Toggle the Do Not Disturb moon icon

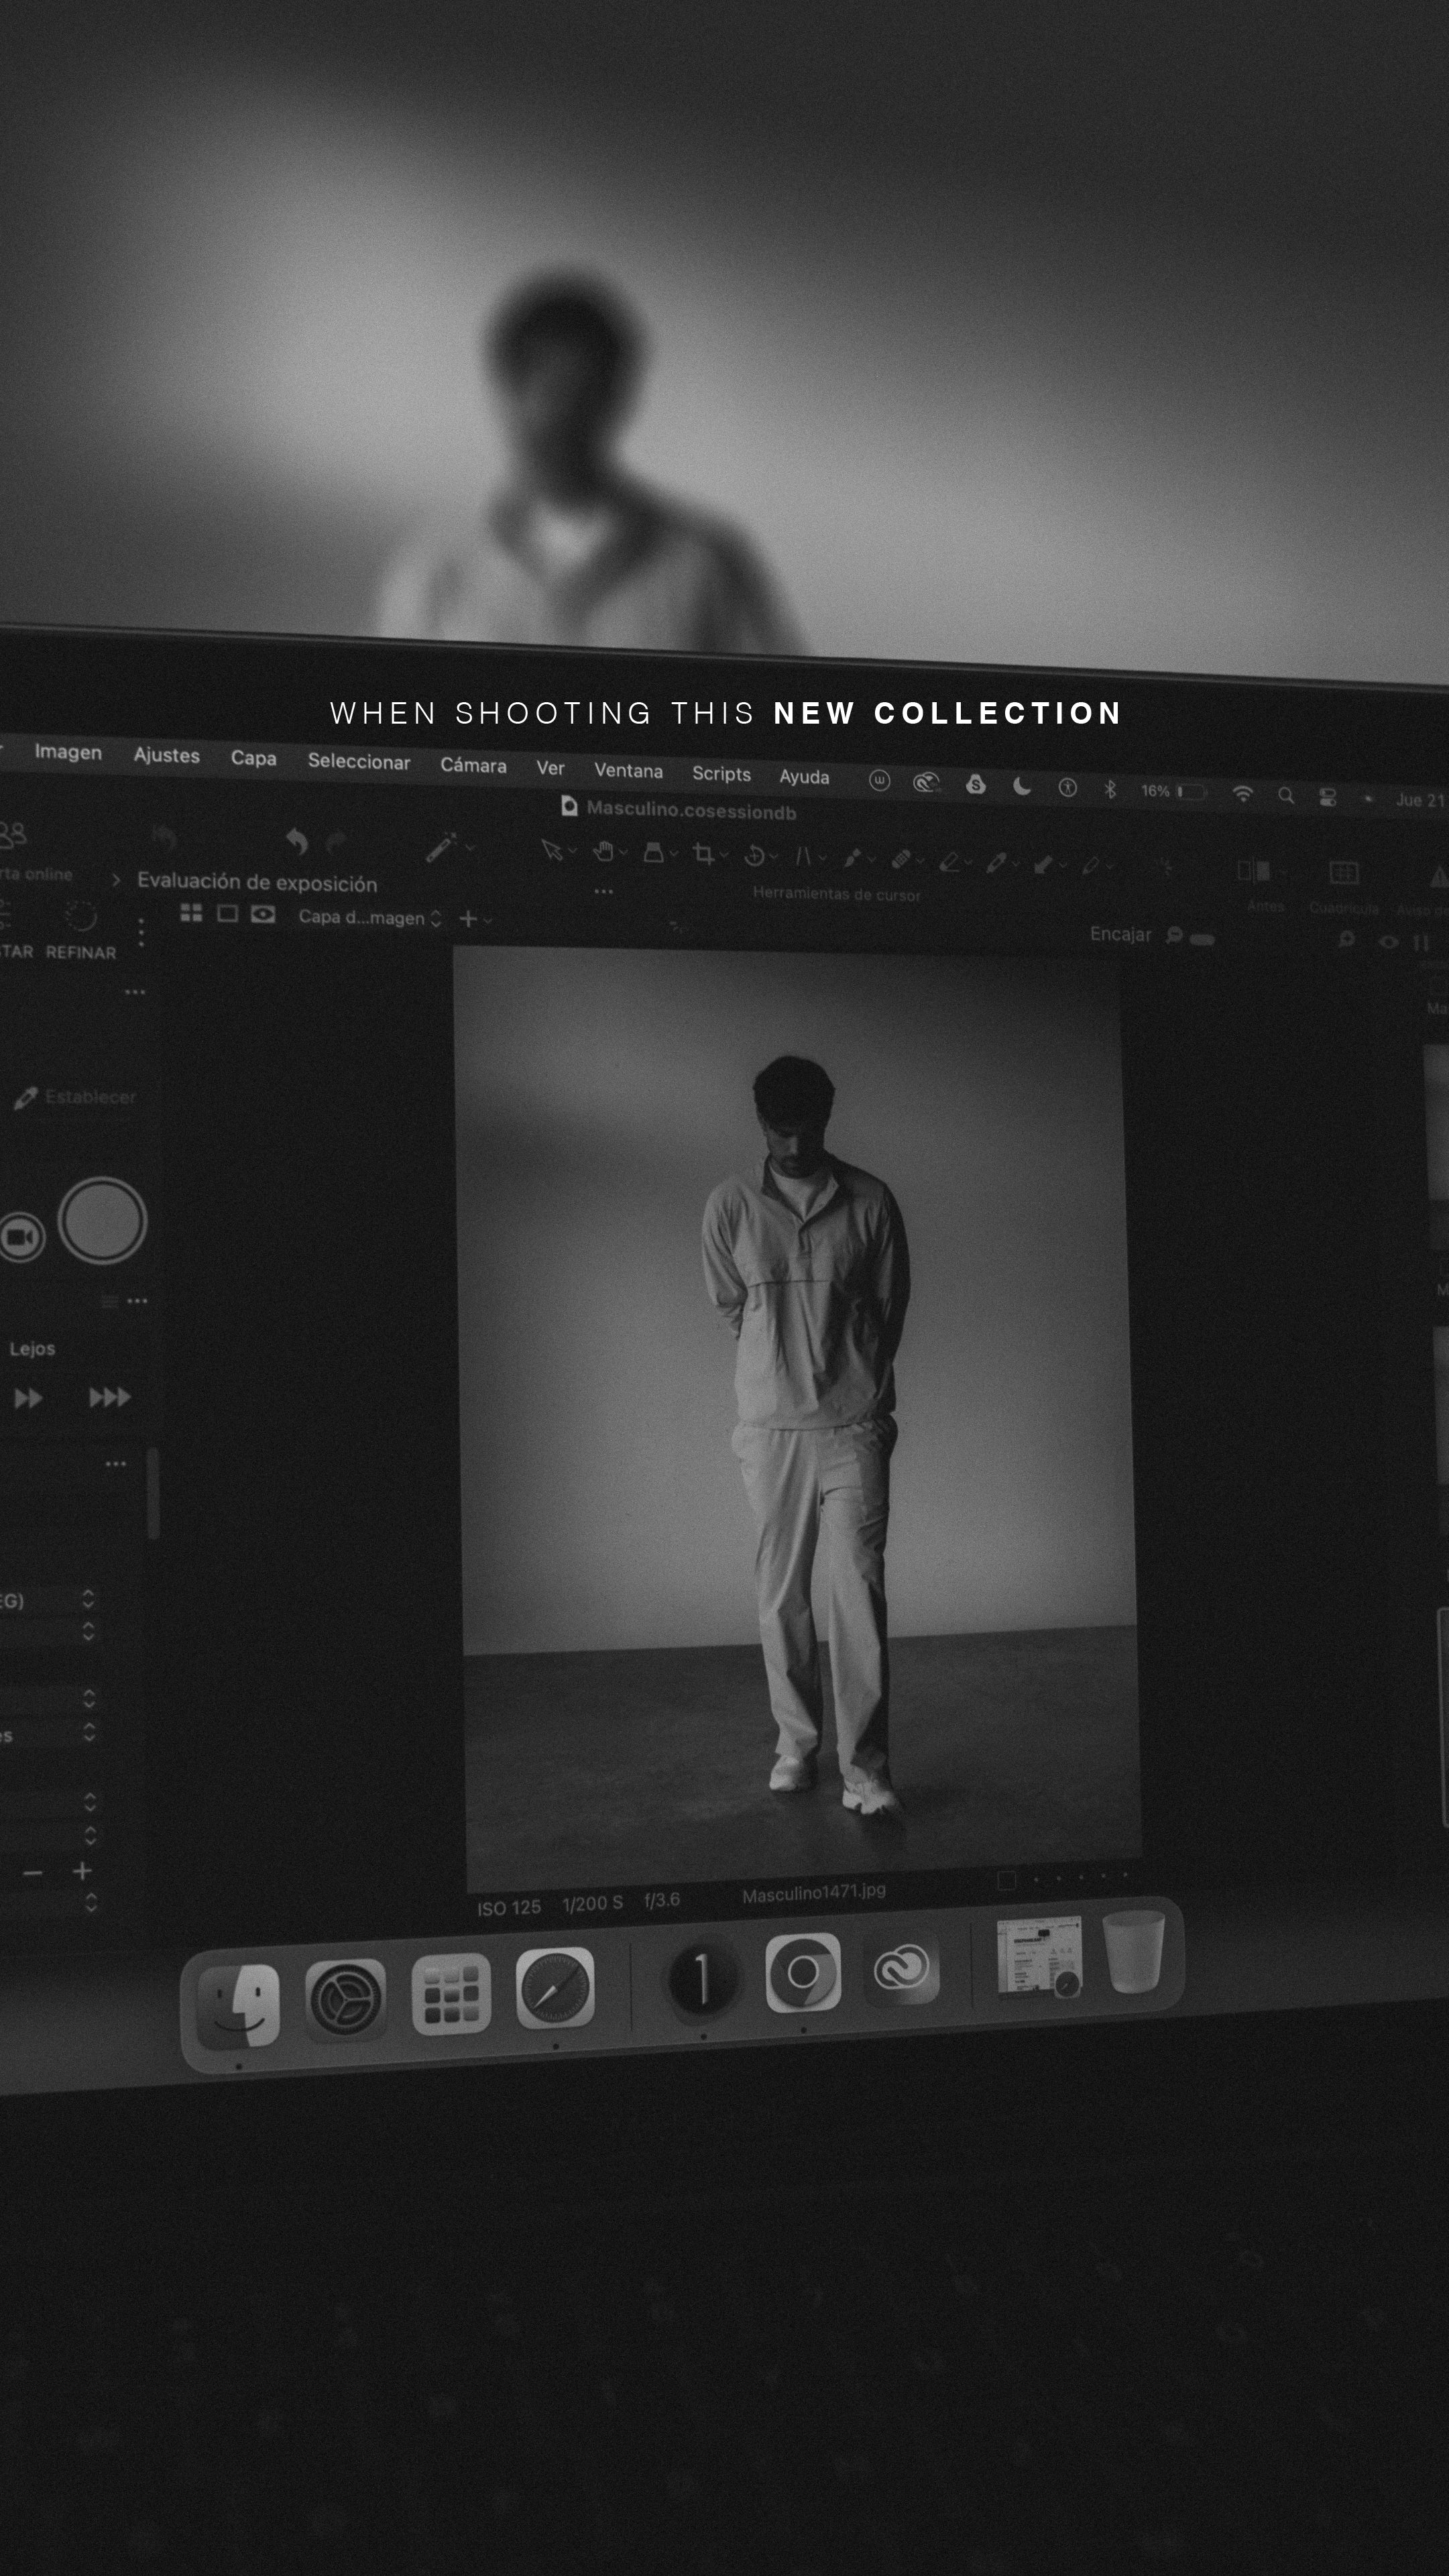[1021, 787]
